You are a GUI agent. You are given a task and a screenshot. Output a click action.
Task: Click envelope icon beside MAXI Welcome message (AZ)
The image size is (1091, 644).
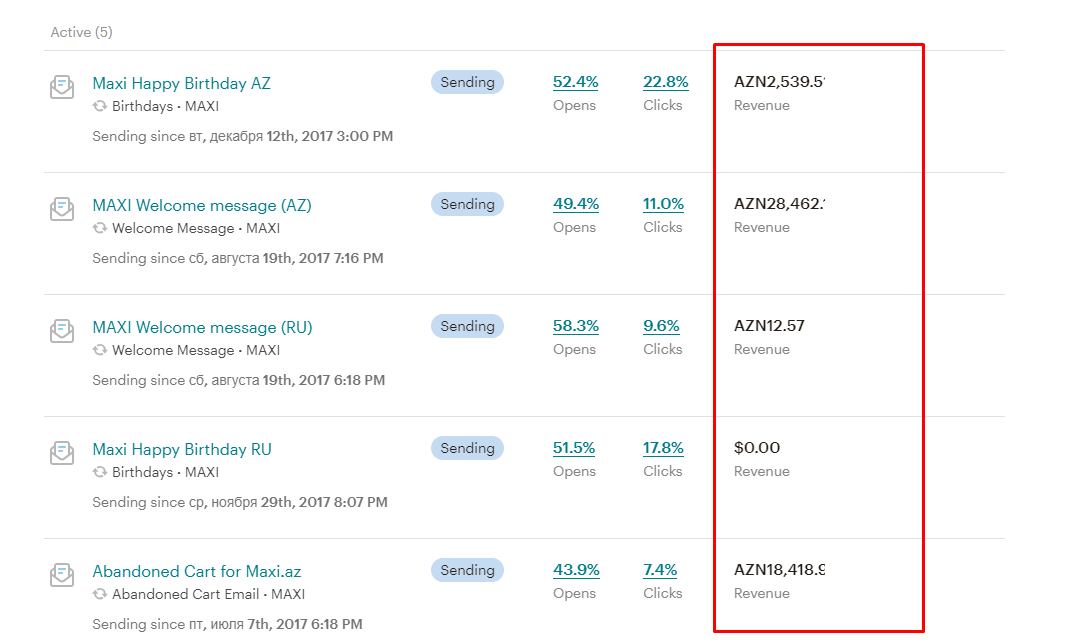tap(62, 209)
